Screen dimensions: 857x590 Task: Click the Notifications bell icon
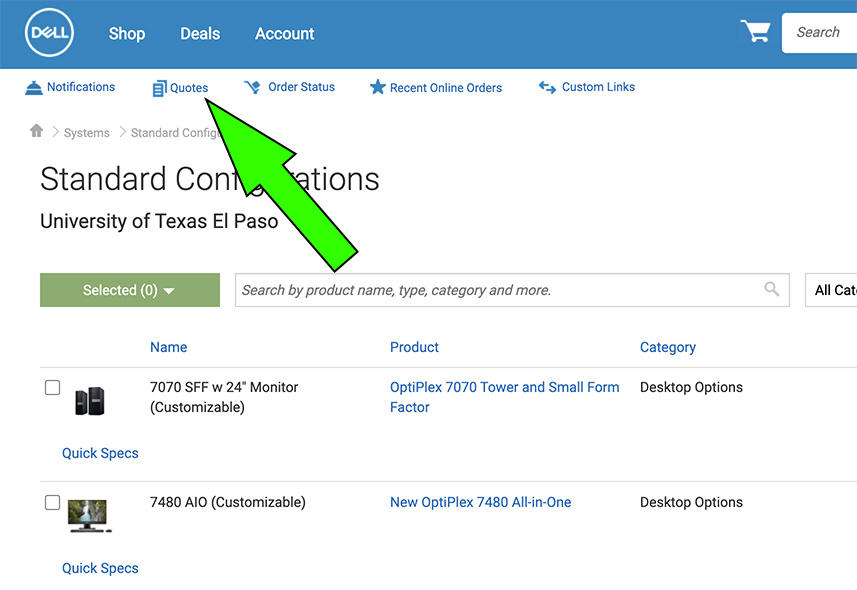33,87
